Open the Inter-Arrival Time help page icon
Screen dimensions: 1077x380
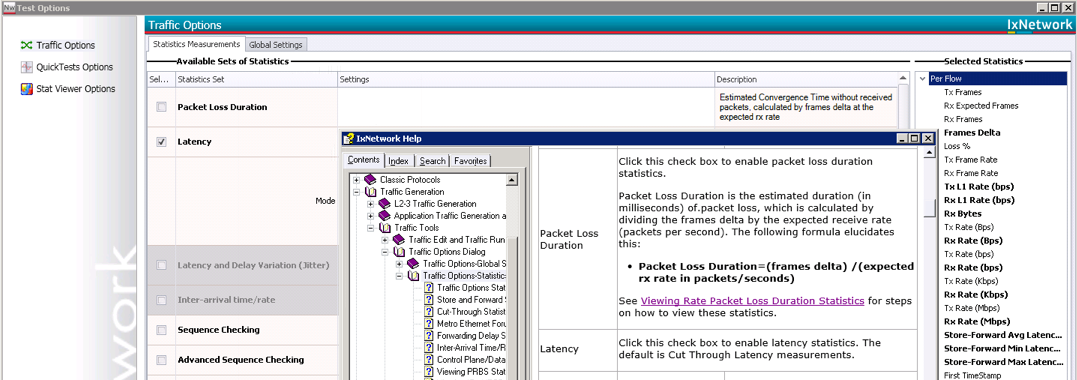[x=429, y=348]
